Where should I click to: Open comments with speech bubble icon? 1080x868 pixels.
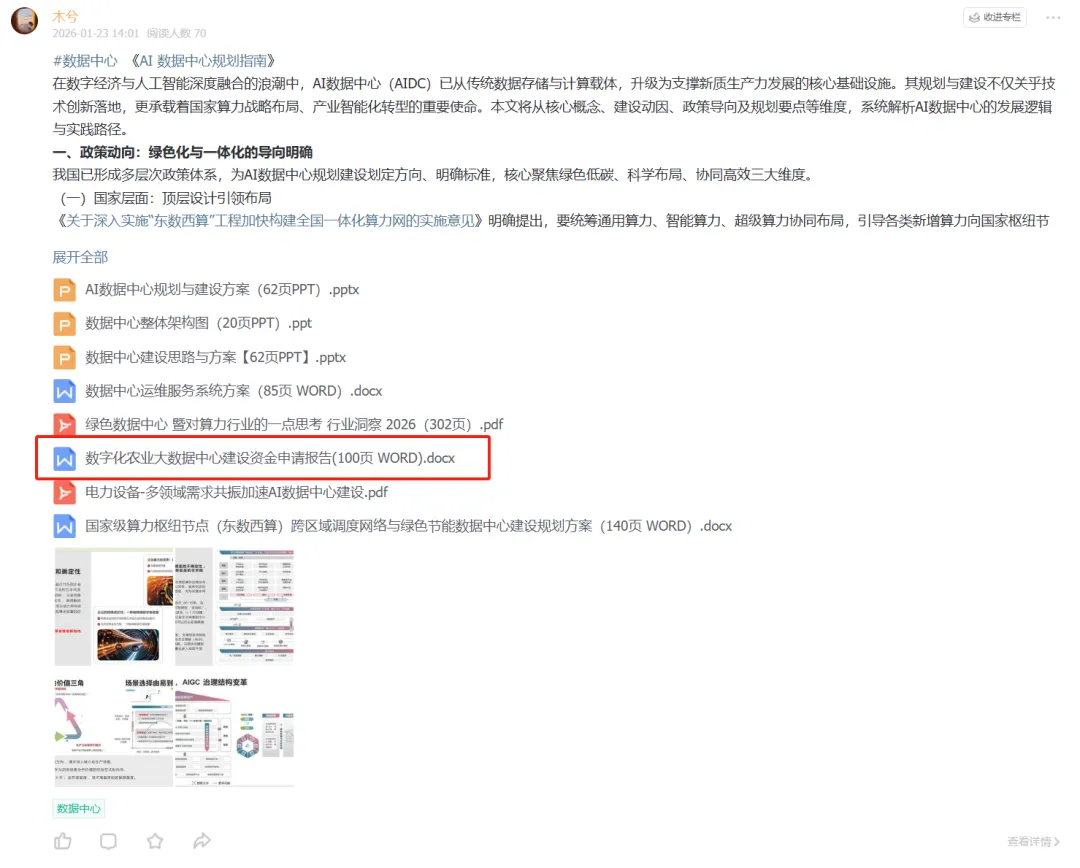(108, 841)
